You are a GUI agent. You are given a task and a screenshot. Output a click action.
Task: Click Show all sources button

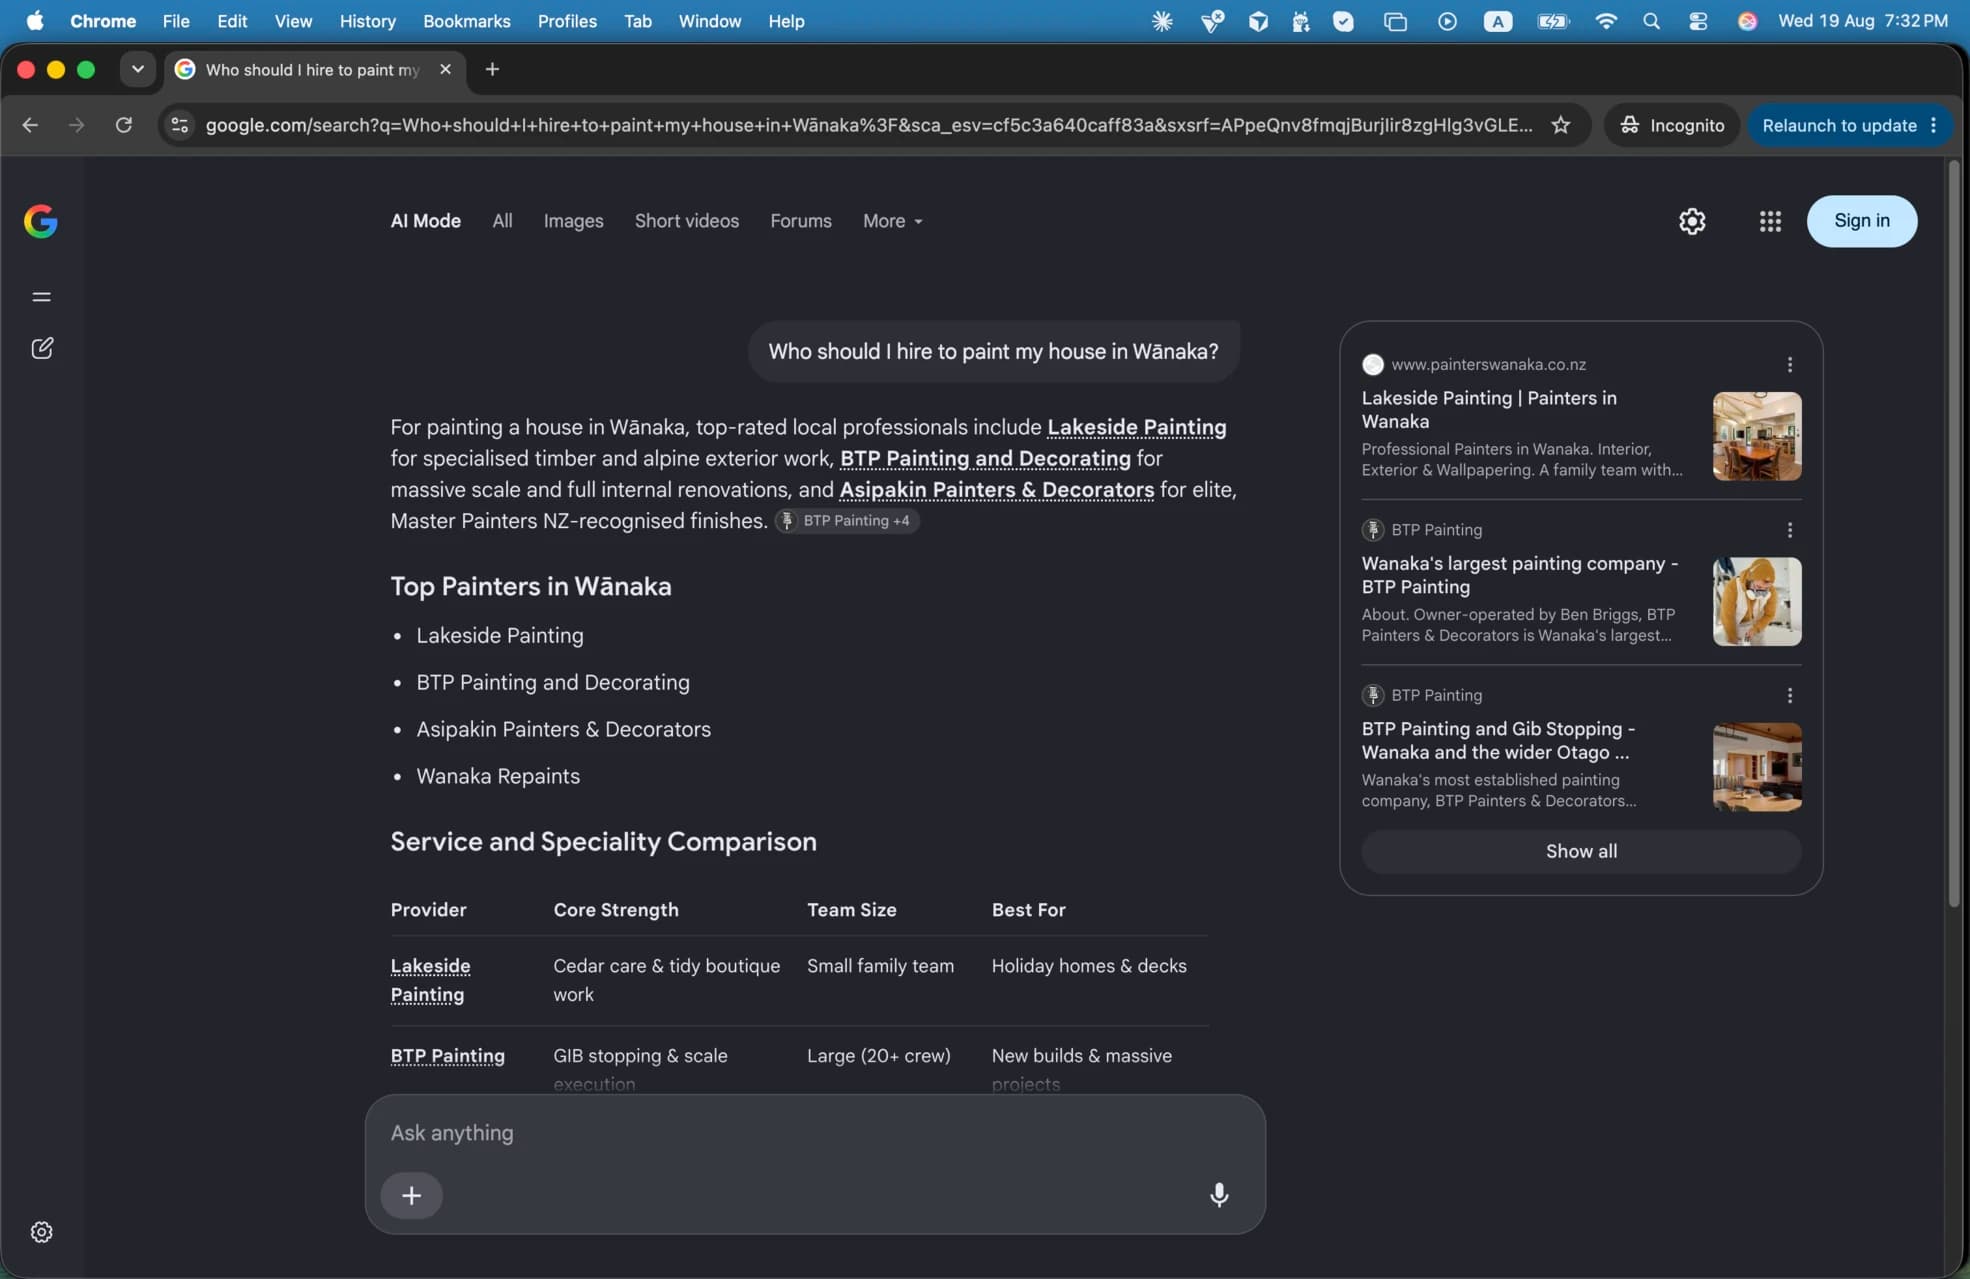(1581, 852)
